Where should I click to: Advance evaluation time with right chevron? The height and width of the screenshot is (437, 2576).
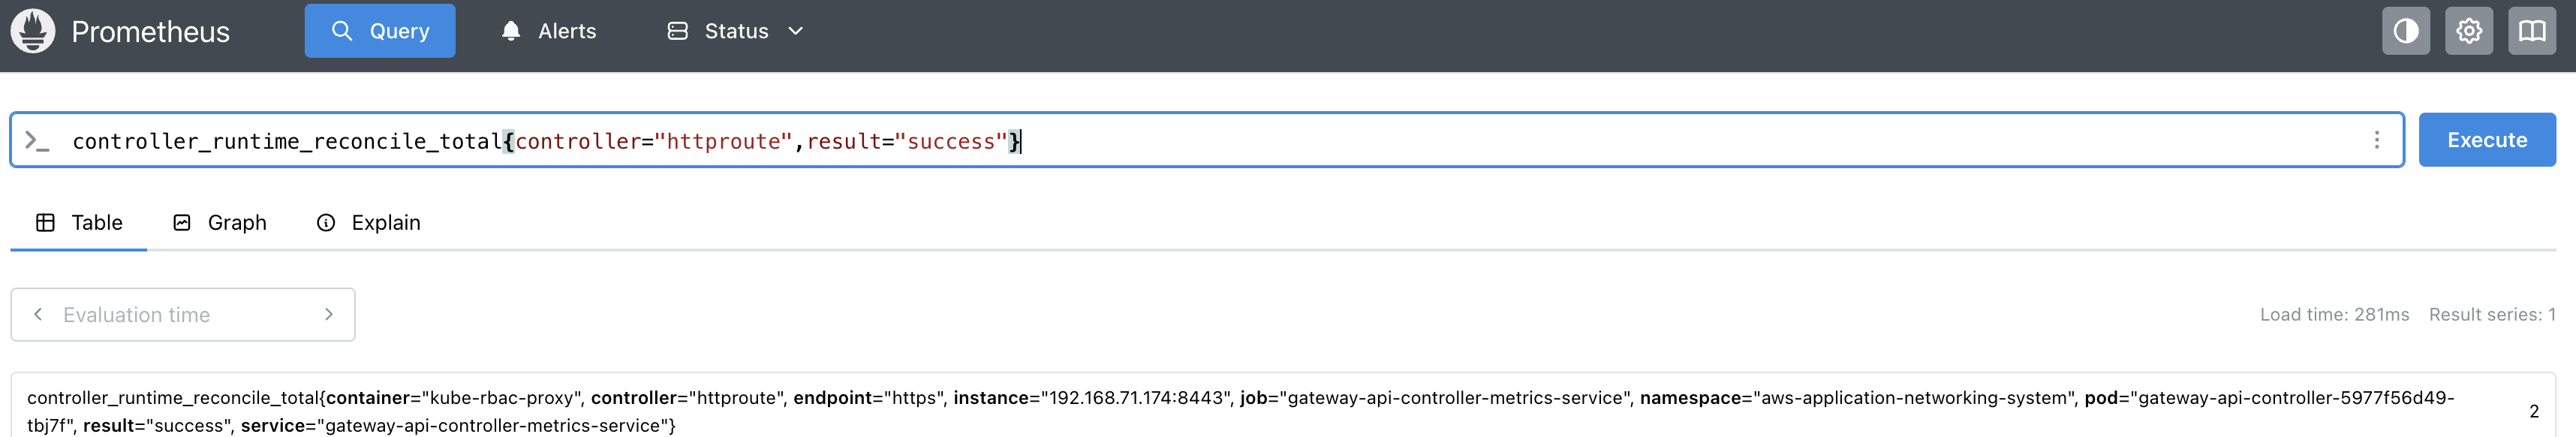(x=328, y=314)
